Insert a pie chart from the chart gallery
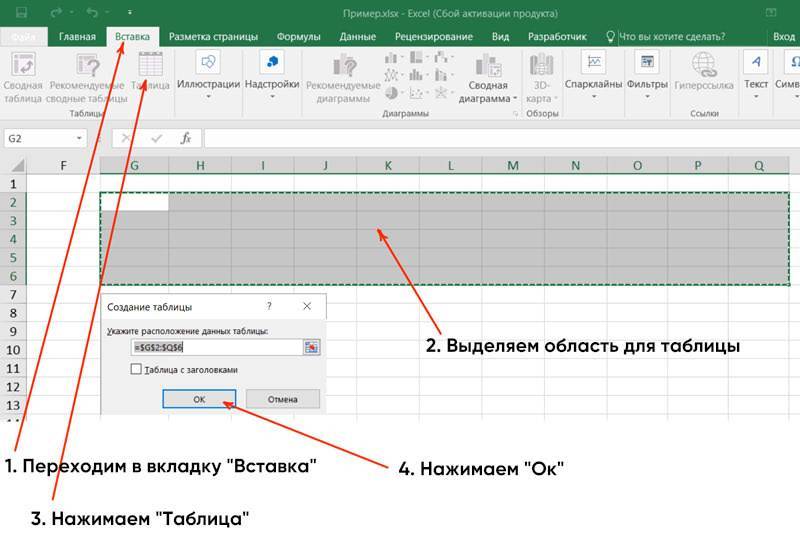Viewport: 800px width, 541px height. [391, 93]
